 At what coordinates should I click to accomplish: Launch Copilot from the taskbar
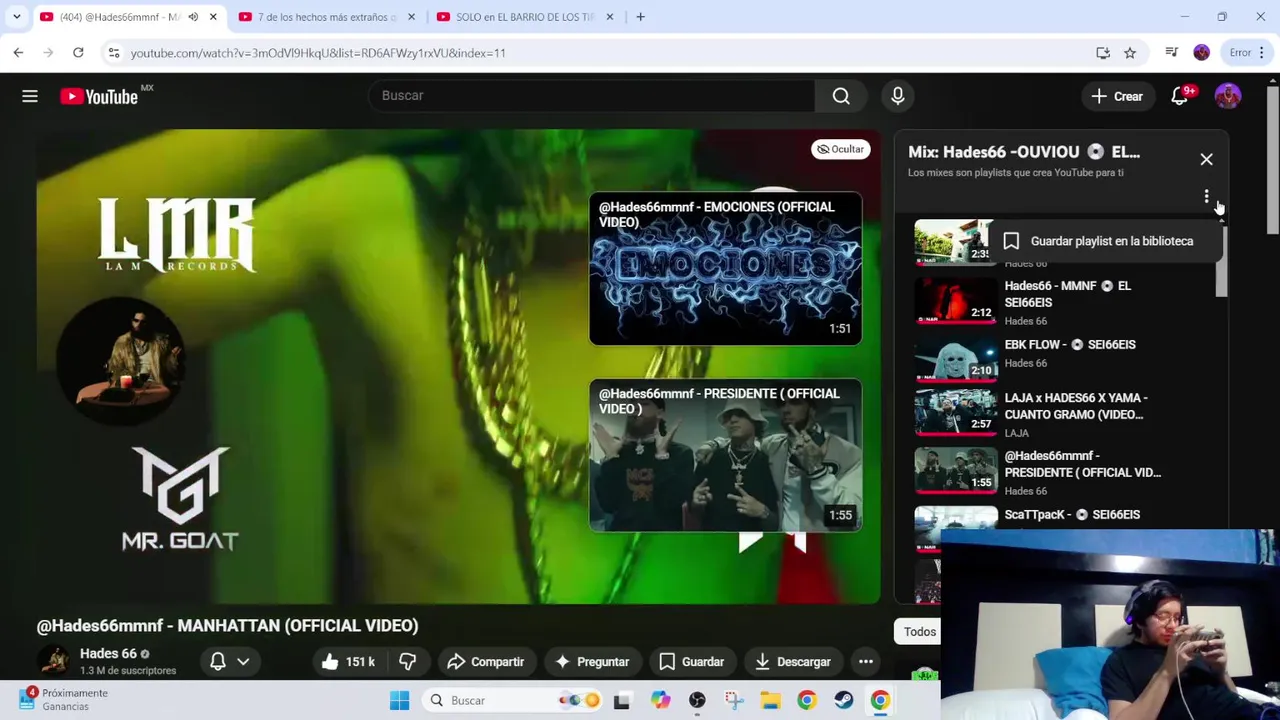[660, 701]
